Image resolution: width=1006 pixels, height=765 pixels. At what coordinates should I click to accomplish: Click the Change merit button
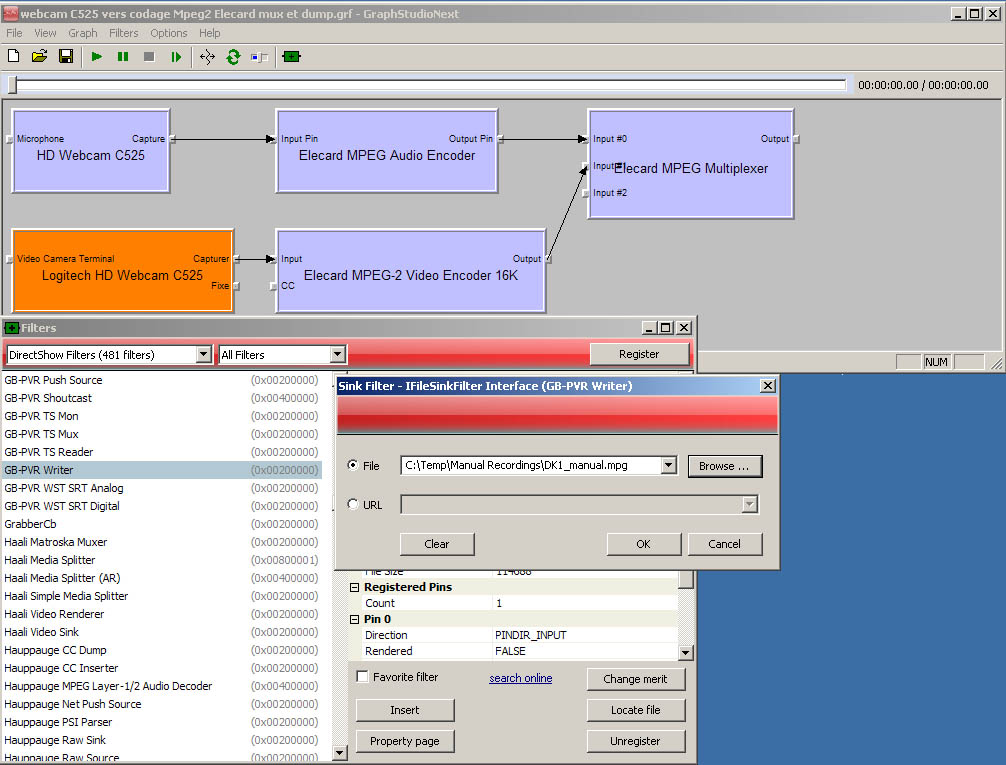point(636,679)
